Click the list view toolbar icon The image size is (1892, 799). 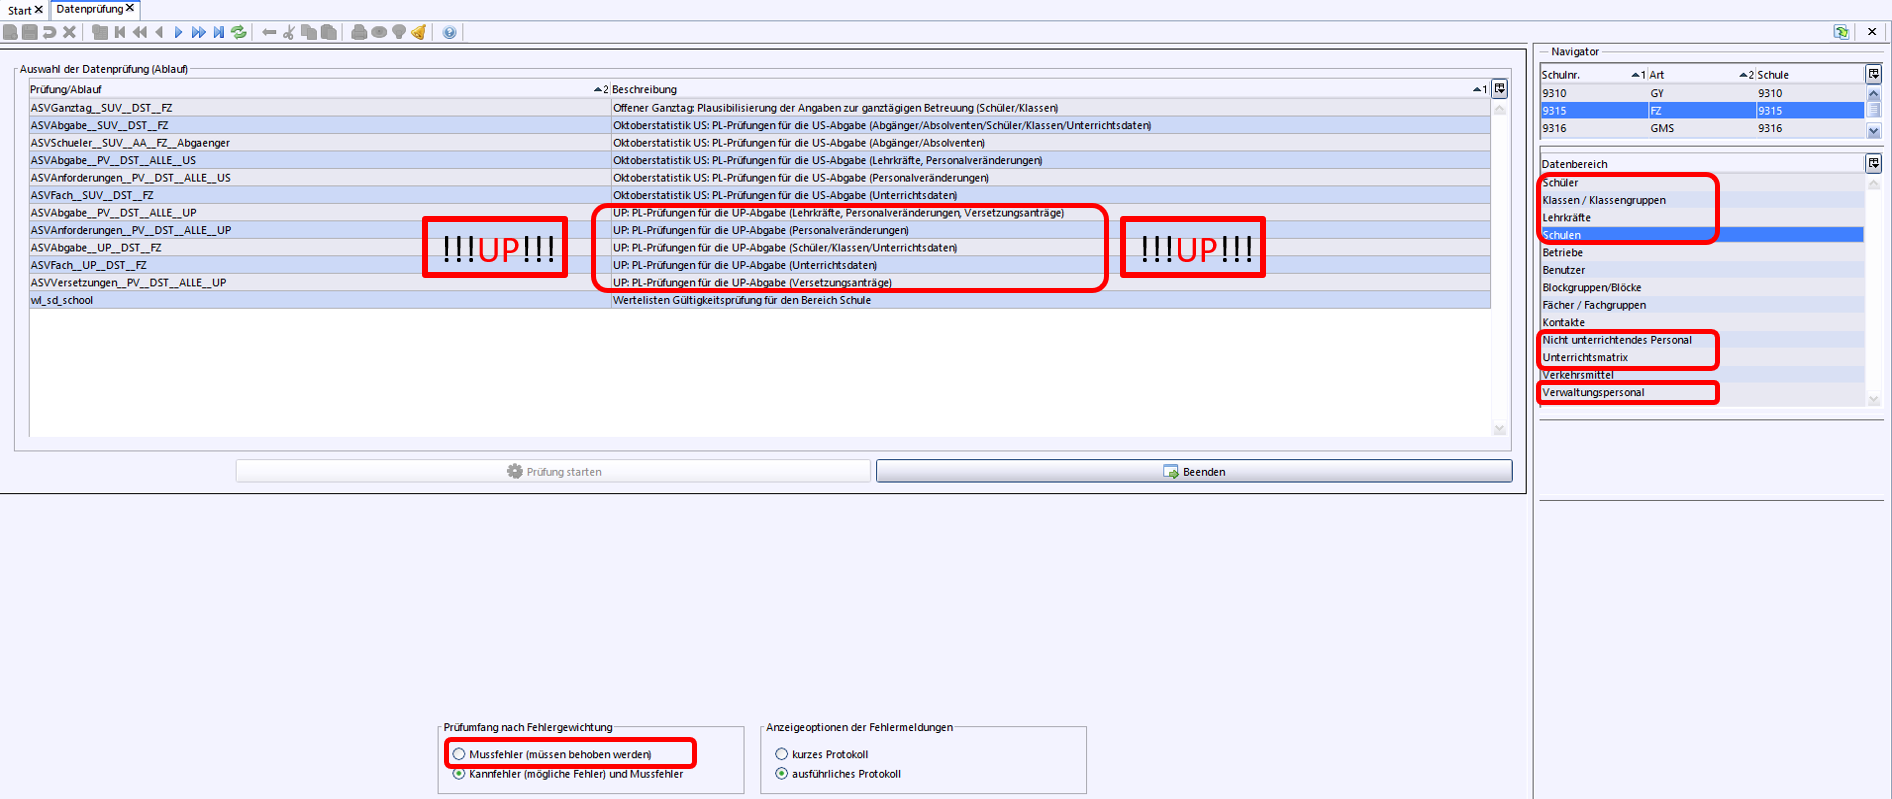[100, 32]
